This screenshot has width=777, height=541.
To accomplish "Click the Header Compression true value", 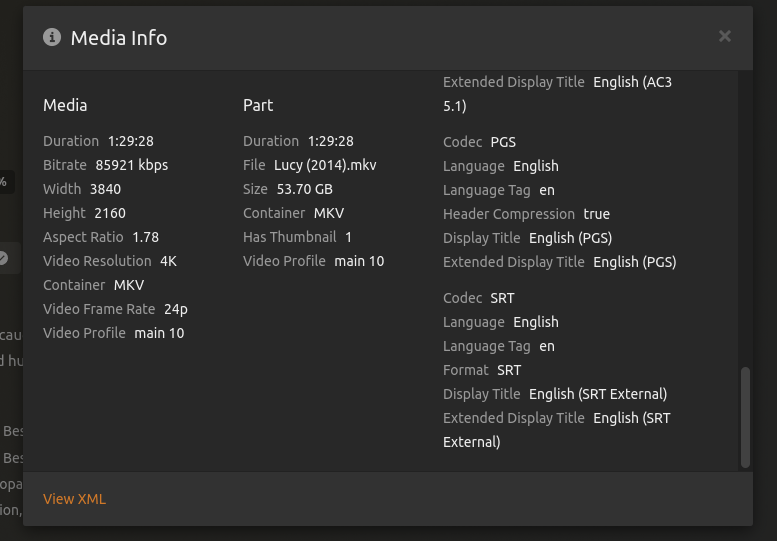I will pos(596,214).
